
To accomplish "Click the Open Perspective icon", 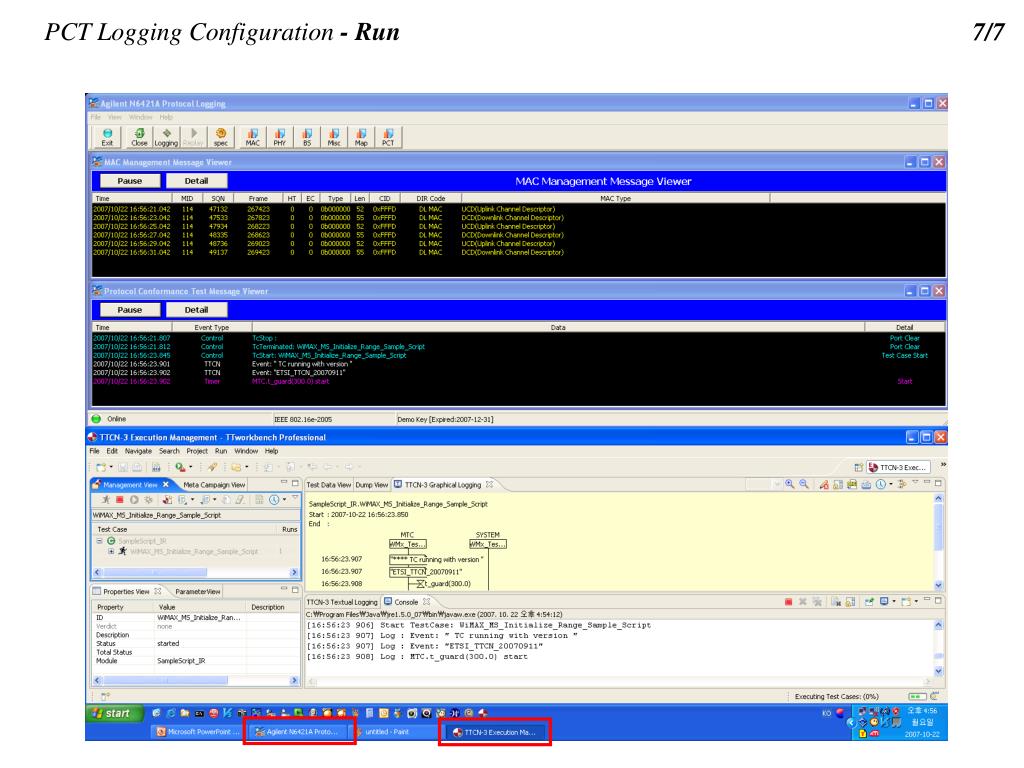I will 858,467.
